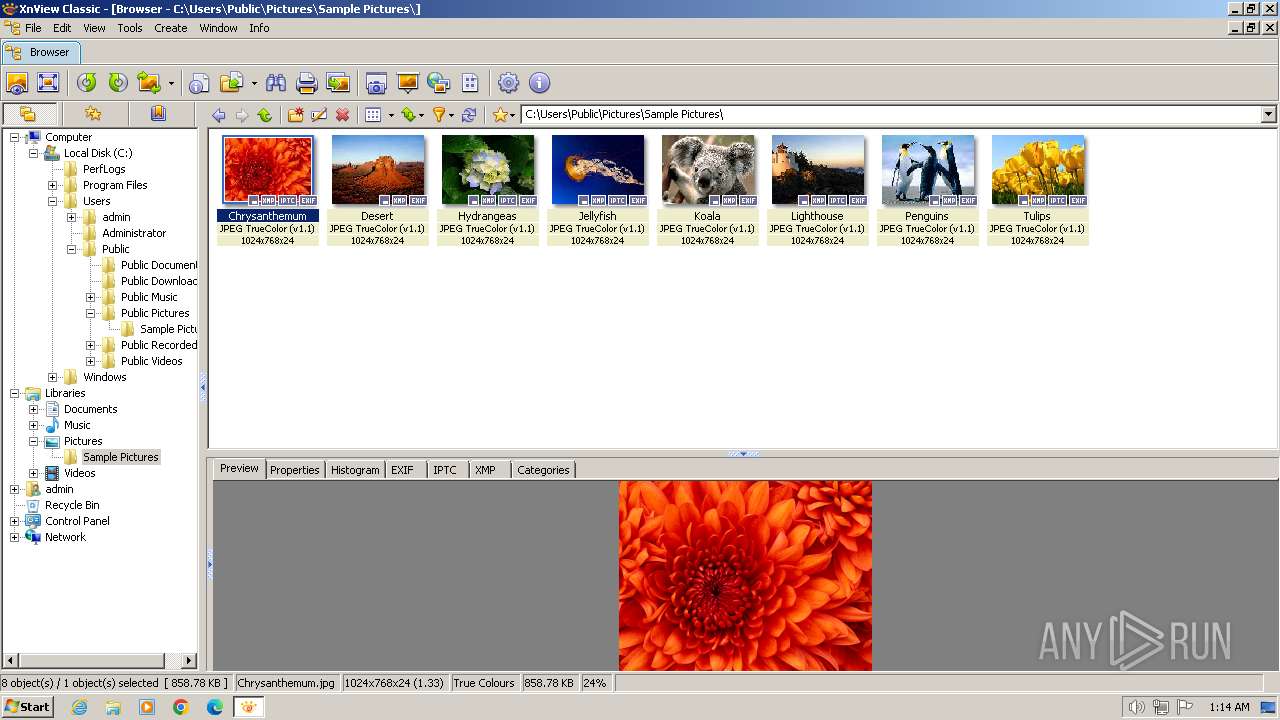Select the Penguins thumbnail

pos(927,170)
